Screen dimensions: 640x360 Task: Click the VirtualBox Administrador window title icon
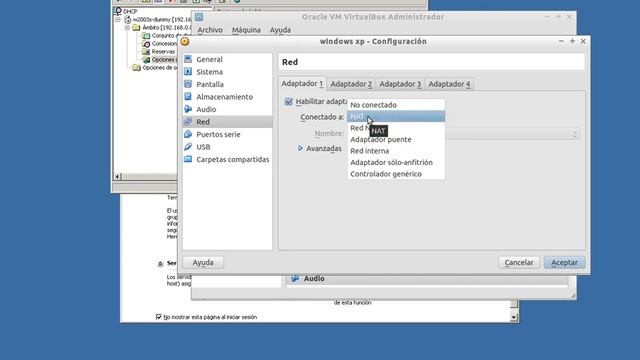pos(199,17)
